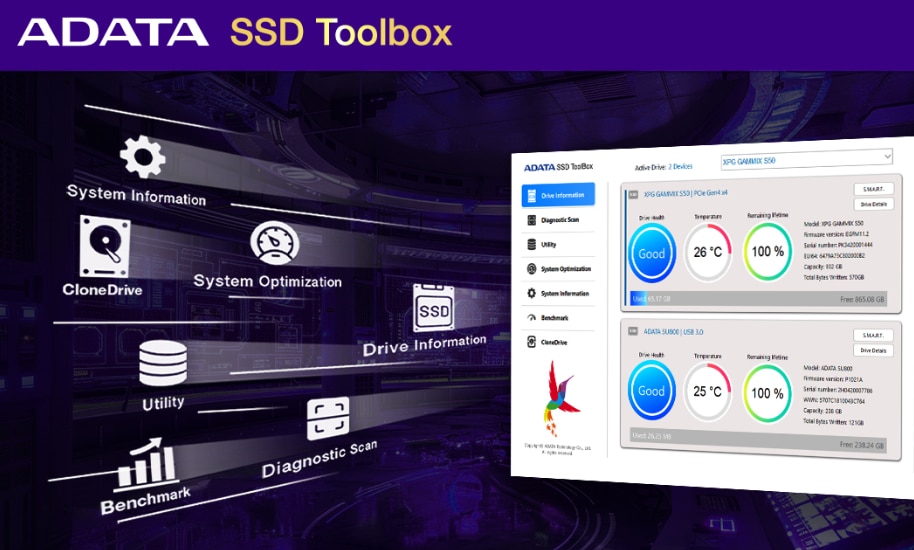Click the Model: ADATA SU800 line
The image size is (914, 550).
[x=828, y=368]
